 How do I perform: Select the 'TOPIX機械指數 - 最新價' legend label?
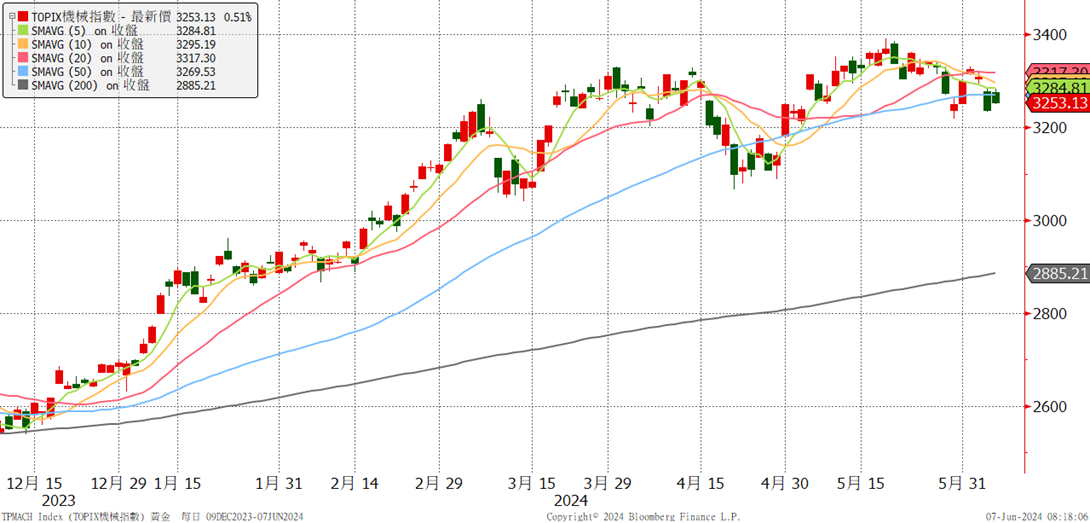[x=102, y=16]
